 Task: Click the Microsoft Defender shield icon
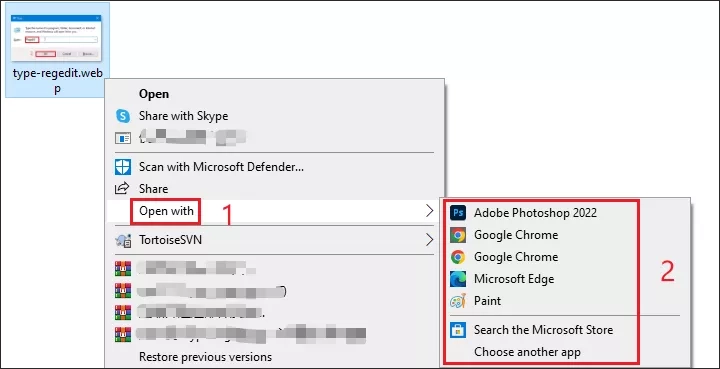(123, 167)
